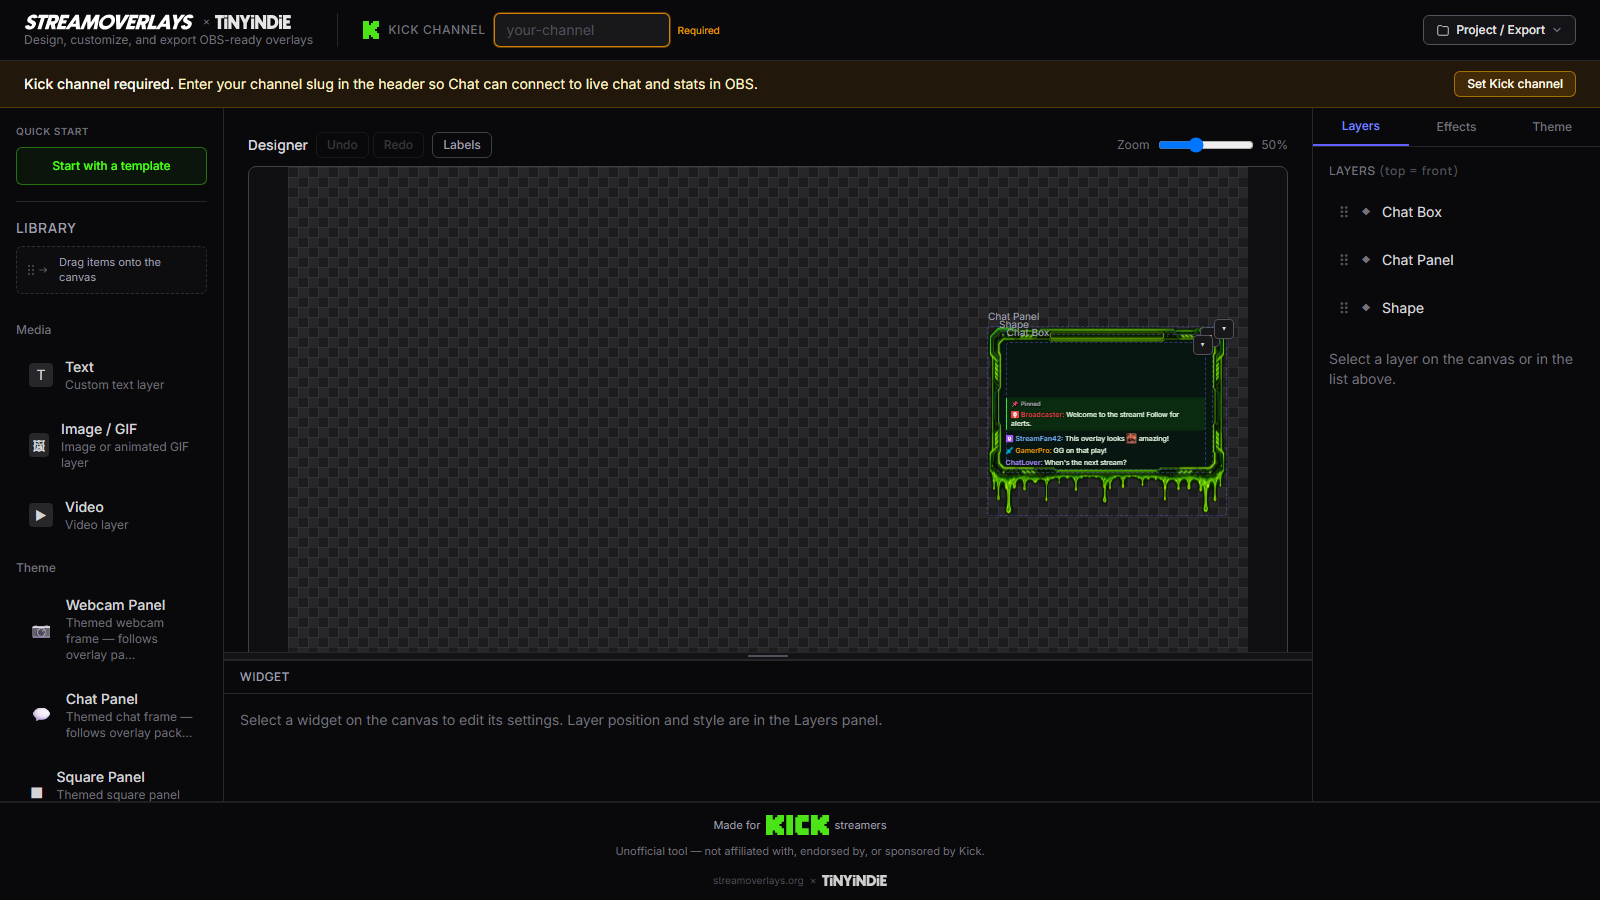Image resolution: width=1600 pixels, height=900 pixels.
Task: Switch to the Layers tab
Action: tap(1360, 126)
